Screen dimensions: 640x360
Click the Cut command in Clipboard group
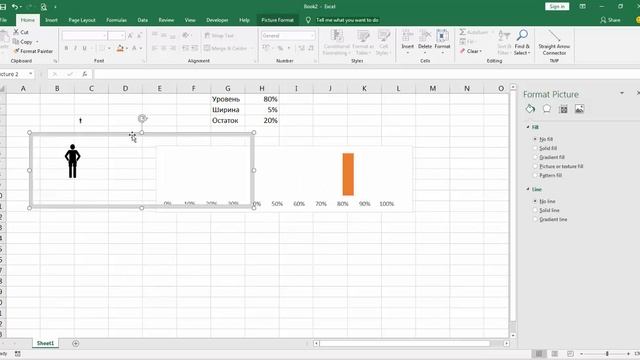pyautogui.click(x=21, y=32)
